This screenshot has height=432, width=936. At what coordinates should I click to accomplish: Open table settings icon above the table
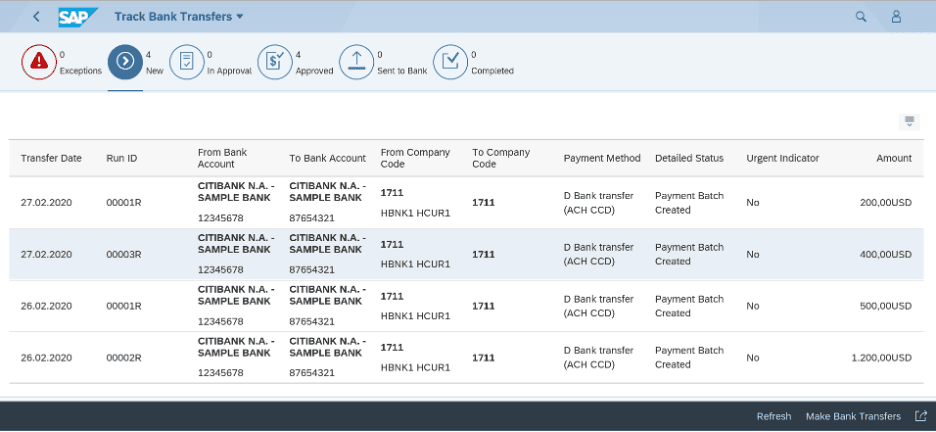click(909, 122)
